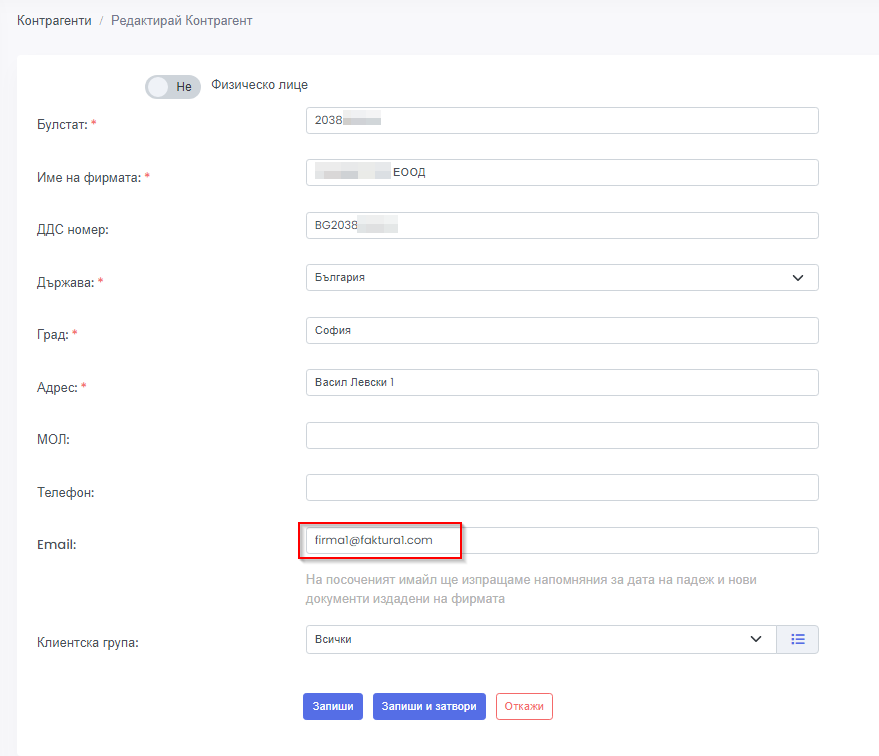879x756 pixels.
Task: Click the empty МОЛ field
Action: point(562,436)
